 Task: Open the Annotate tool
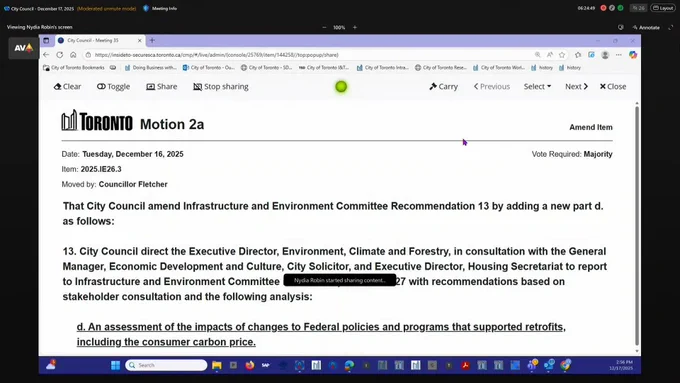click(x=646, y=27)
